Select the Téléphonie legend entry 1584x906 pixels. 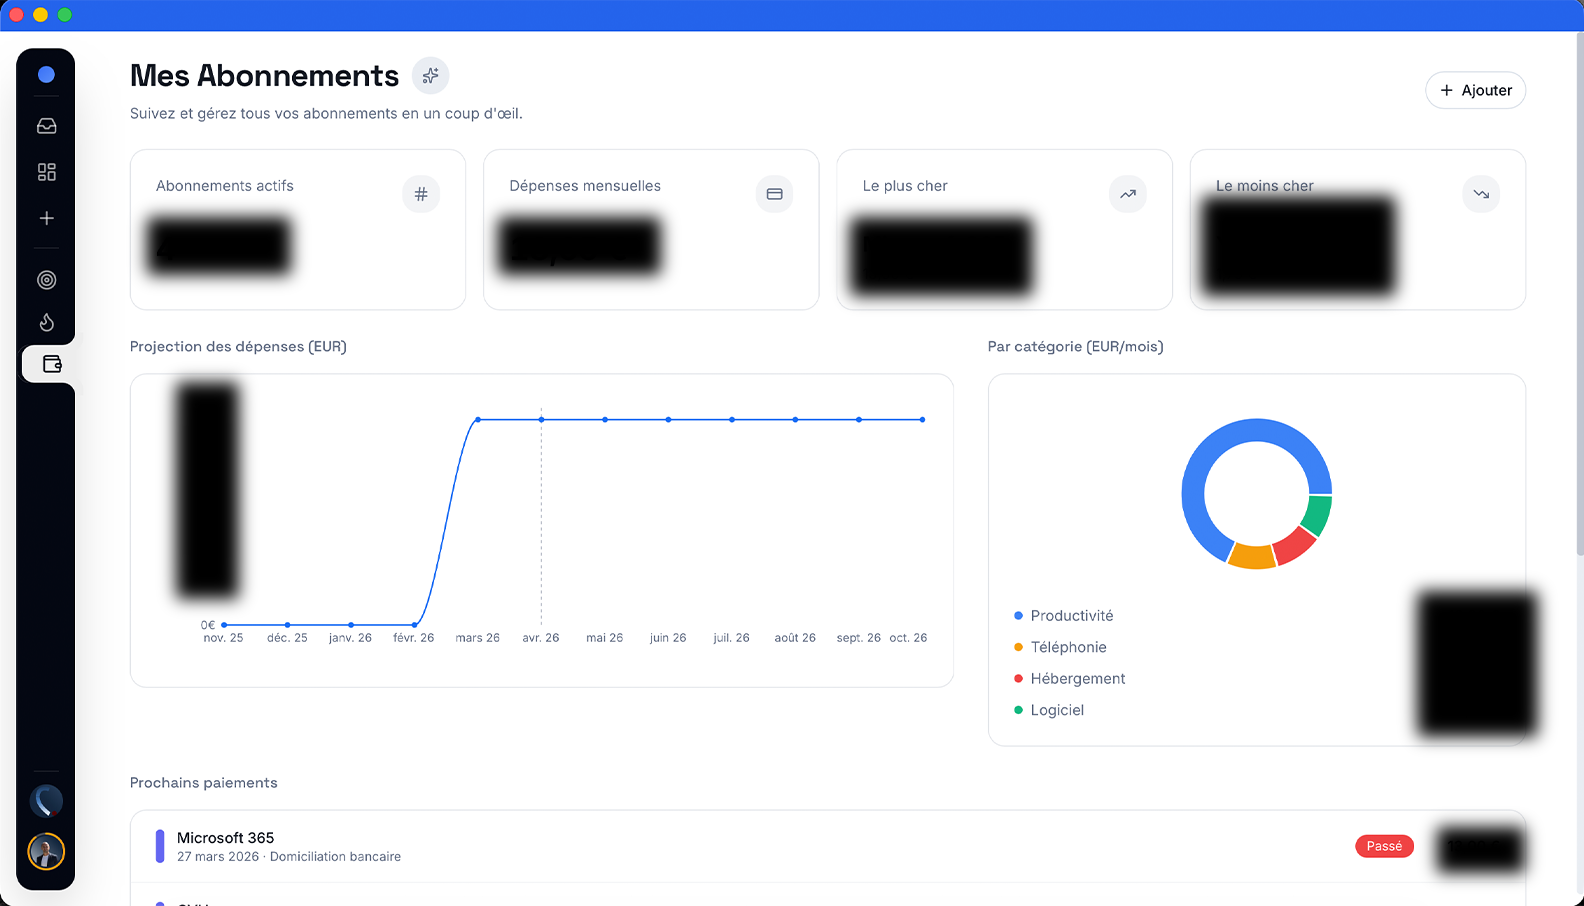(1068, 647)
